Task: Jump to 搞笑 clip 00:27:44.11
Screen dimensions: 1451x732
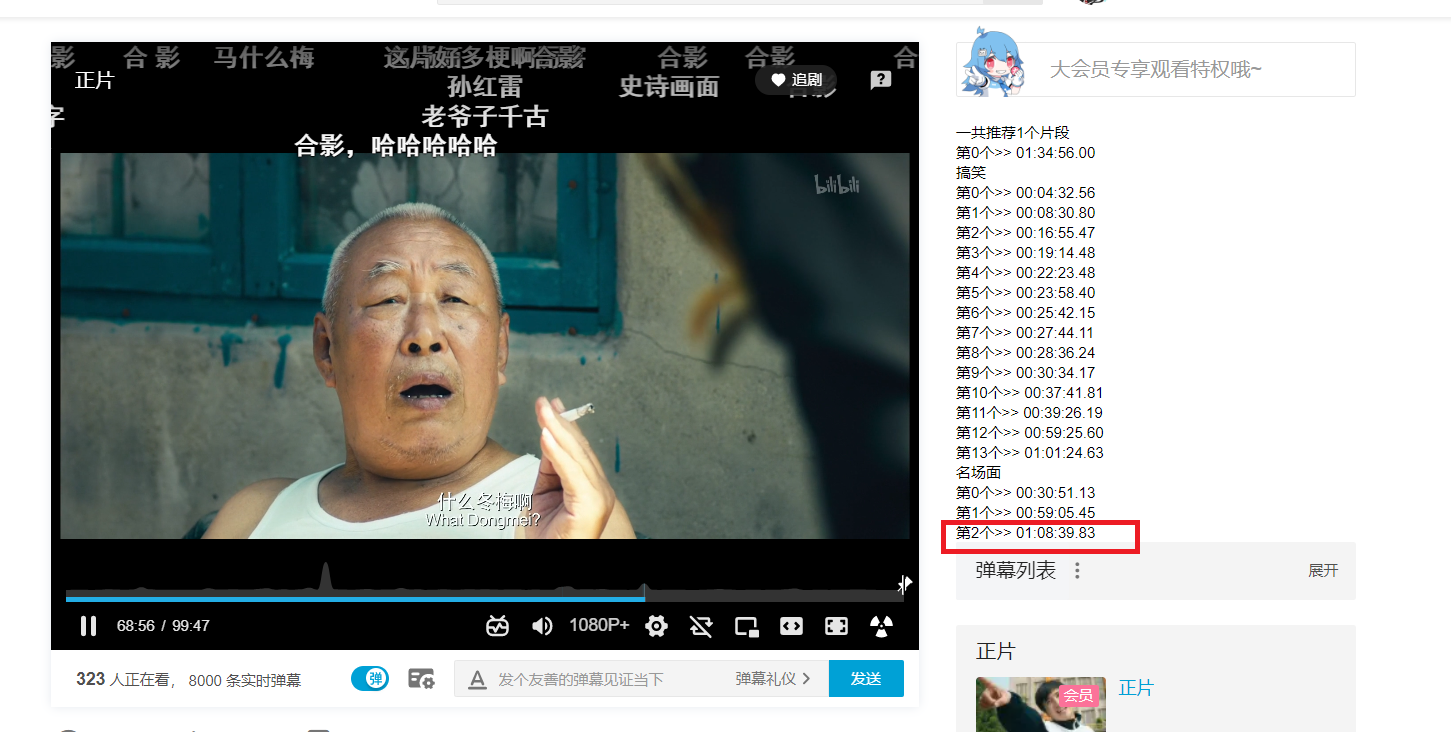Action: 1025,333
